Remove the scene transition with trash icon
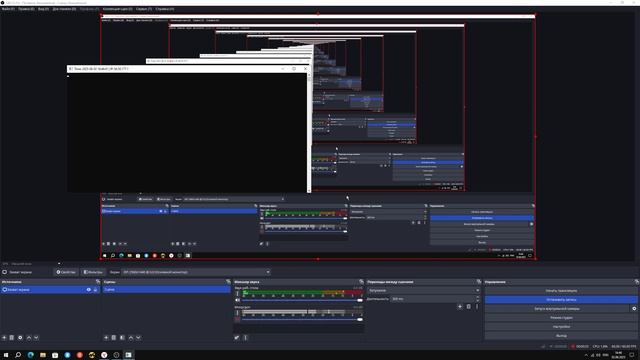The width and height of the screenshot is (640, 360). click(469, 306)
